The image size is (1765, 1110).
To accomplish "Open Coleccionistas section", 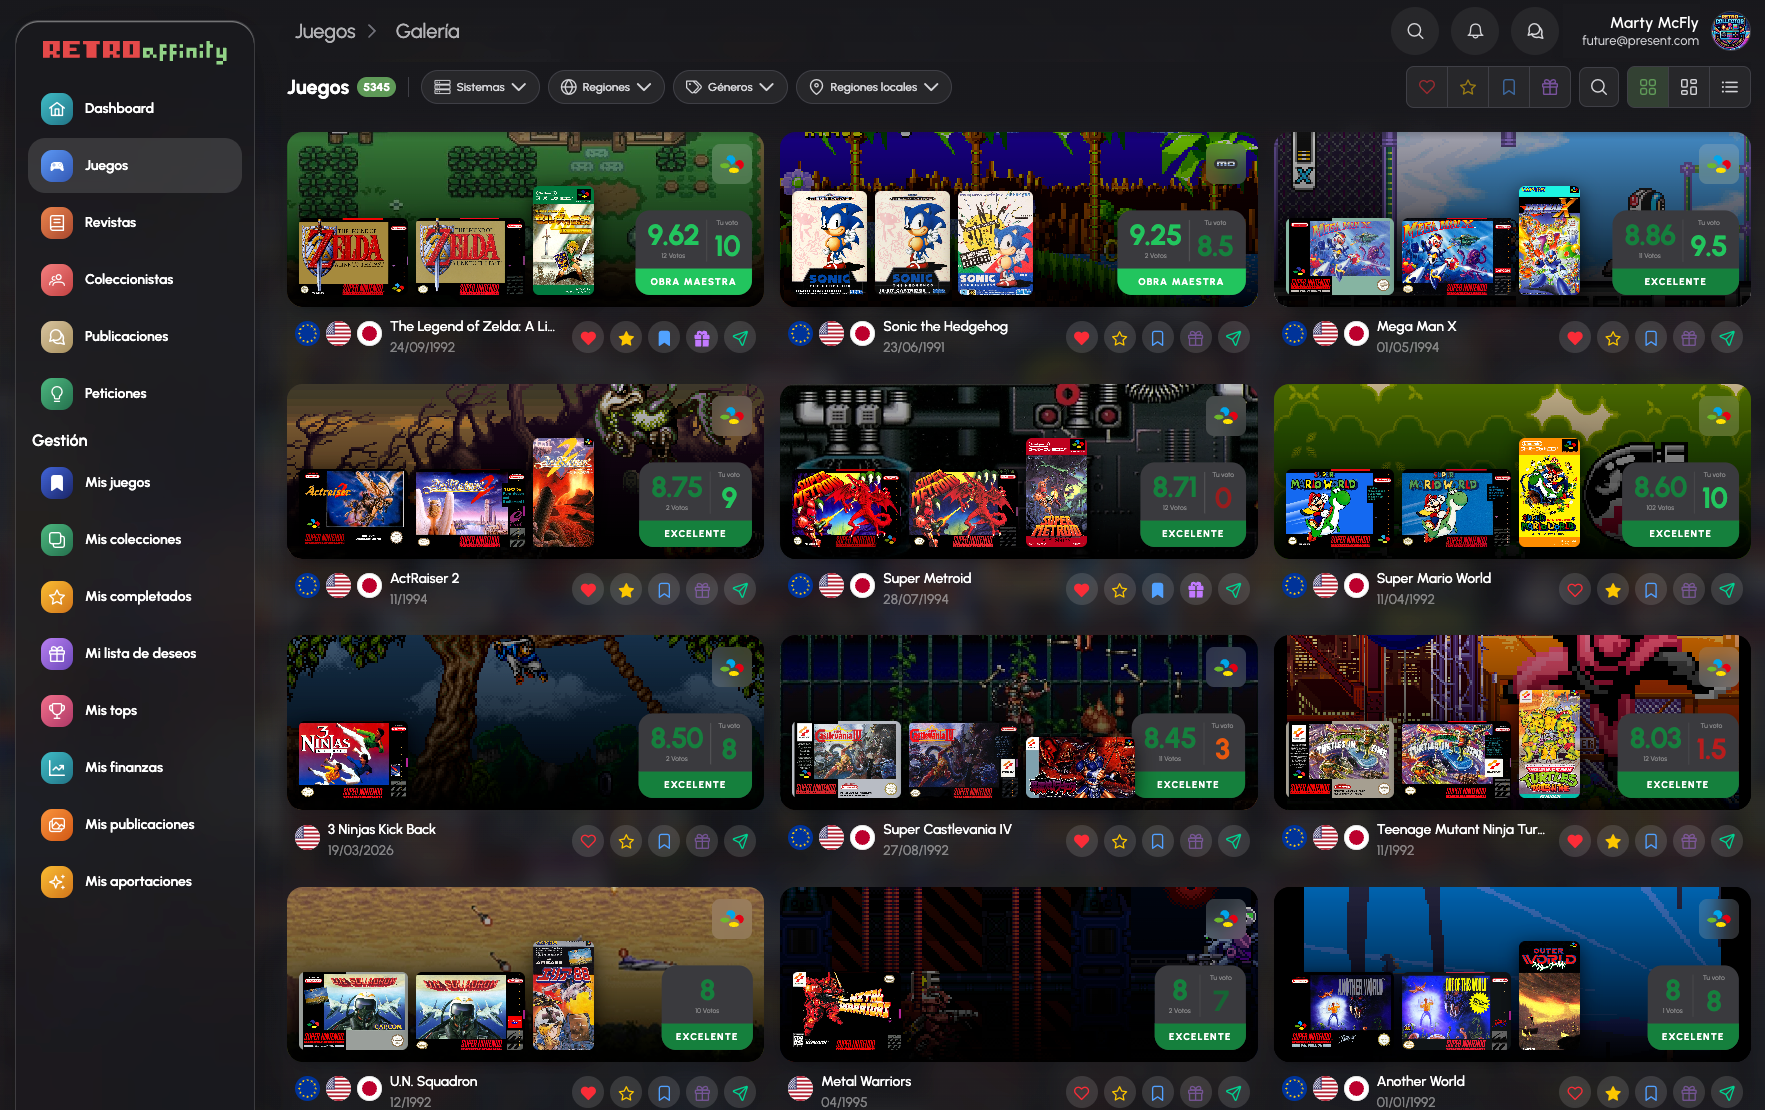I will click(x=135, y=279).
